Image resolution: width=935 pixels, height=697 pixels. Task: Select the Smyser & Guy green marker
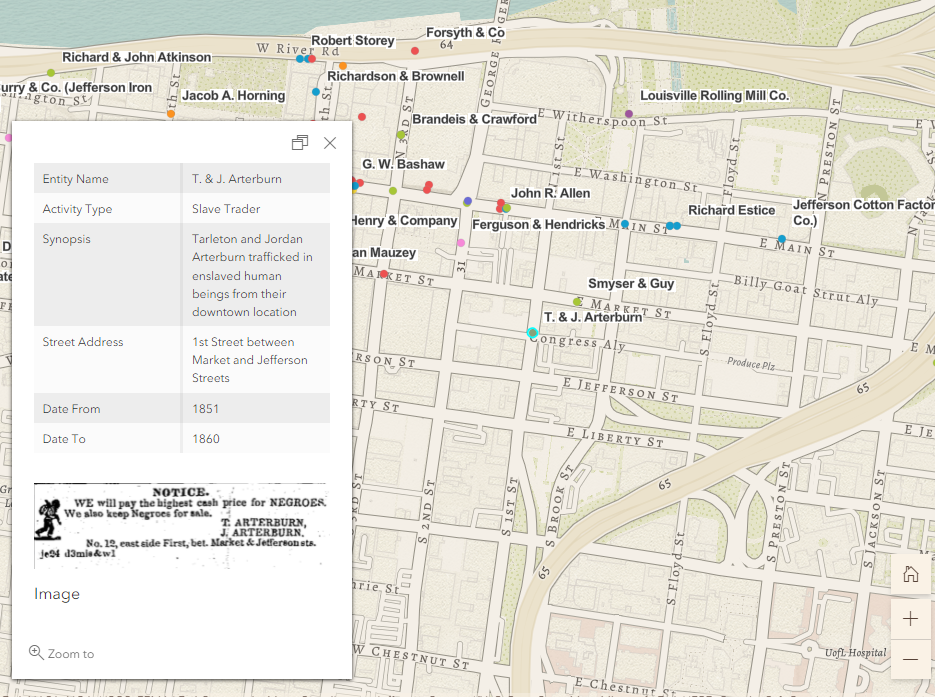click(577, 301)
